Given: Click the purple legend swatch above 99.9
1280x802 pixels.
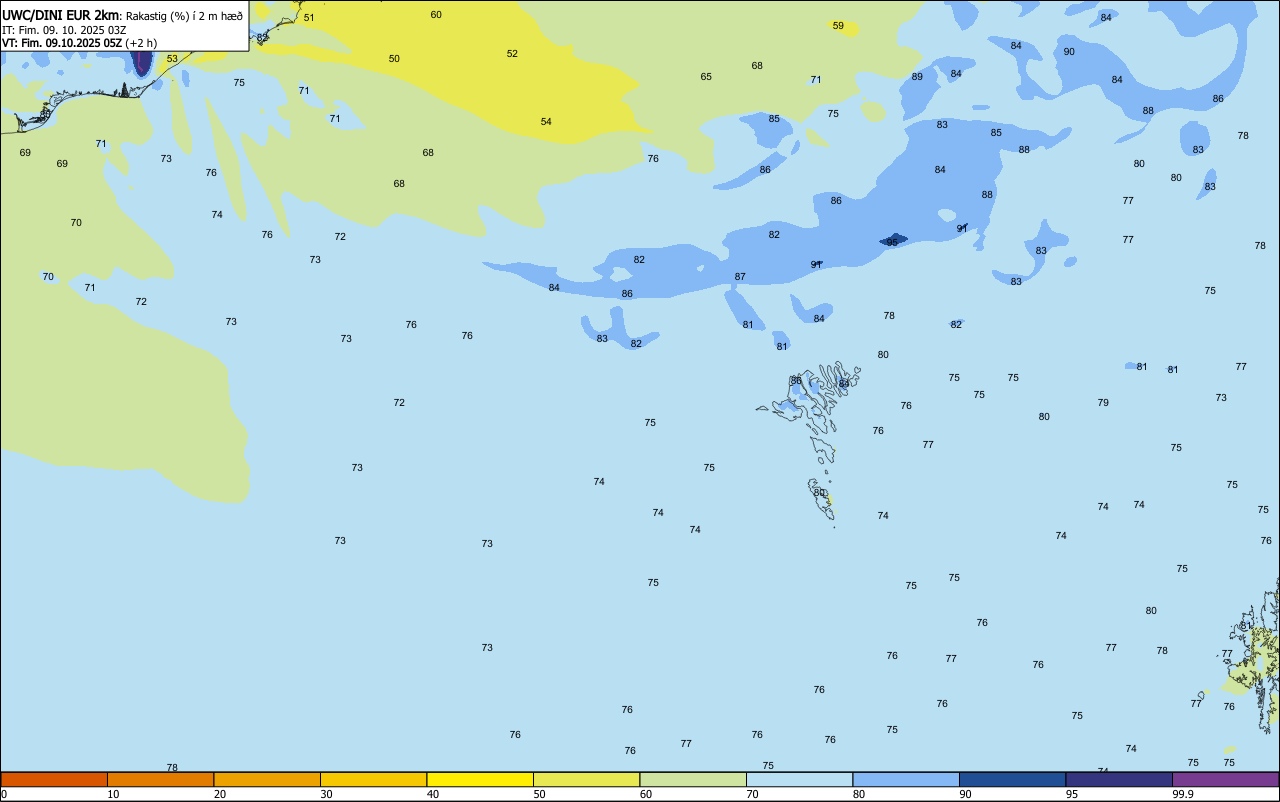Looking at the screenshot, I should 1225,779.
